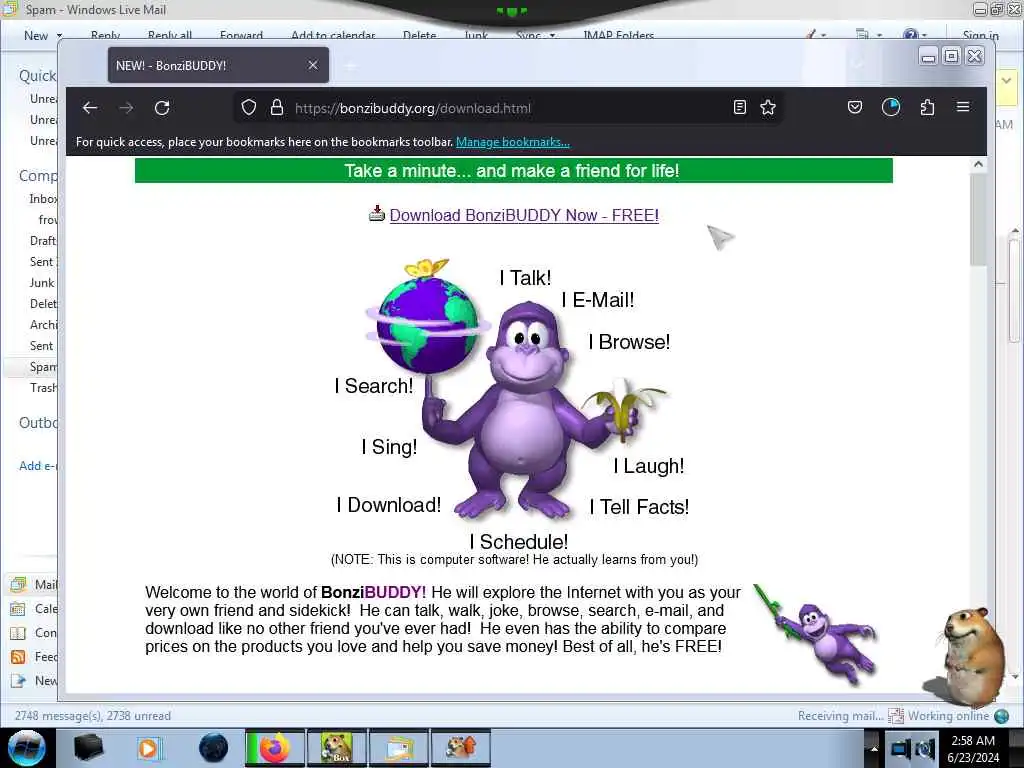Open the list all tabs chevron
1024x768 pixels.
(x=857, y=64)
